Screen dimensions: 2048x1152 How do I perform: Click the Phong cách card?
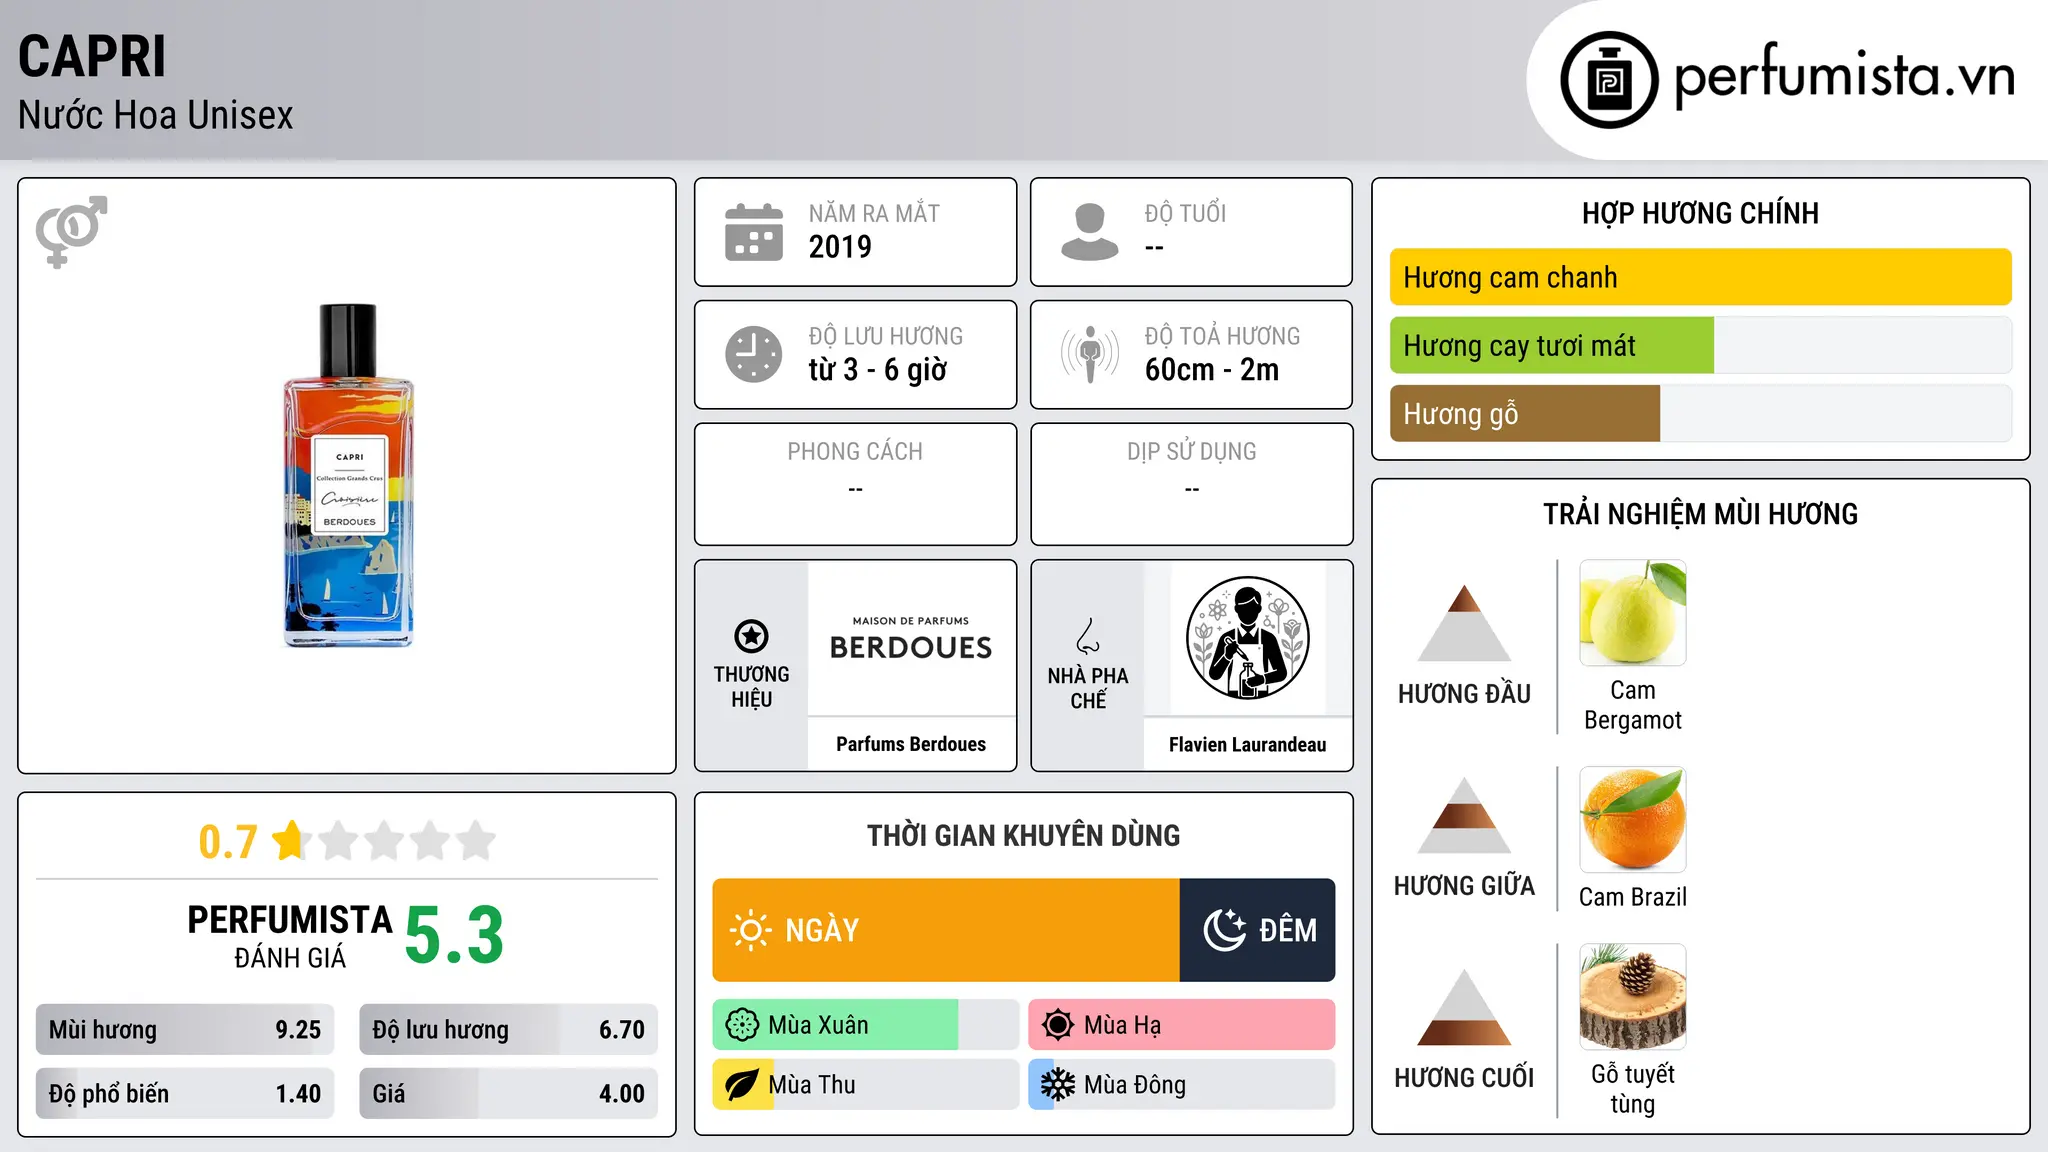tap(856, 484)
